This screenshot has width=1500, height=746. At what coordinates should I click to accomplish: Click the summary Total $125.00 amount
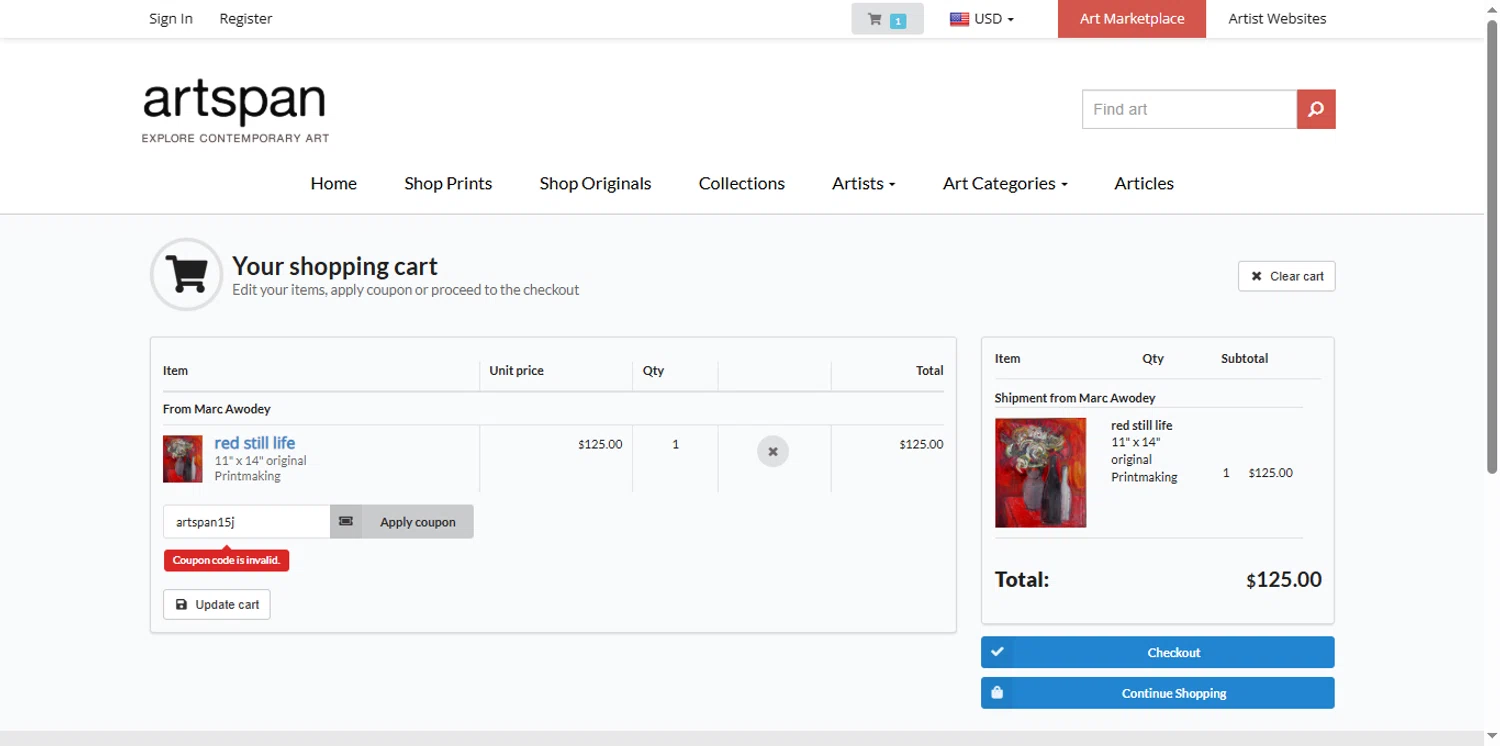point(1284,580)
